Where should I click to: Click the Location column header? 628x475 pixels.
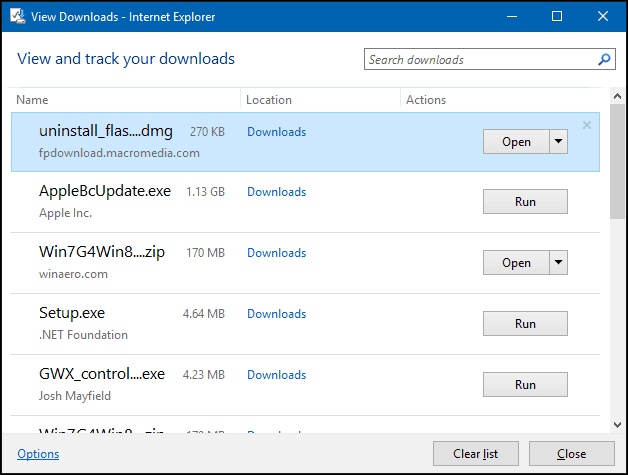269,100
